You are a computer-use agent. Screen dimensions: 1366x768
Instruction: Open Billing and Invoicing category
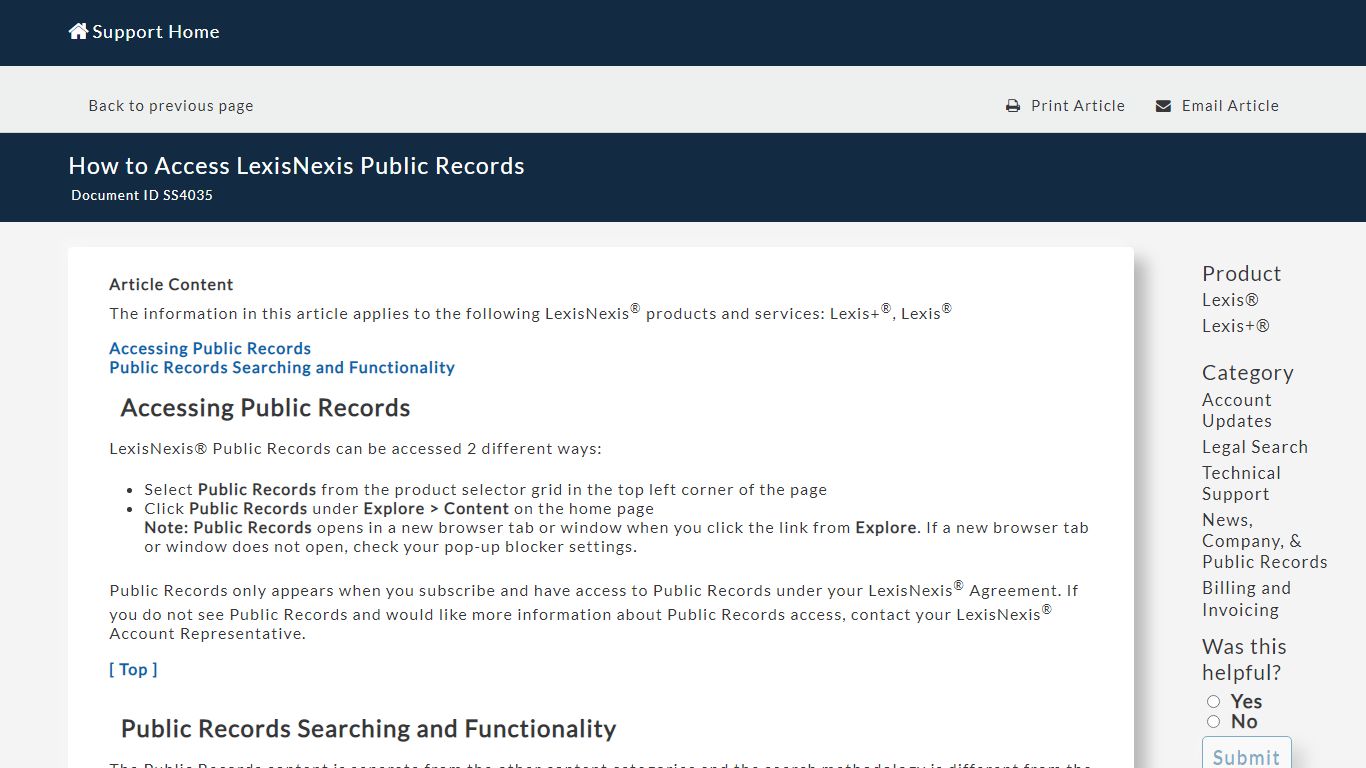coord(1246,599)
